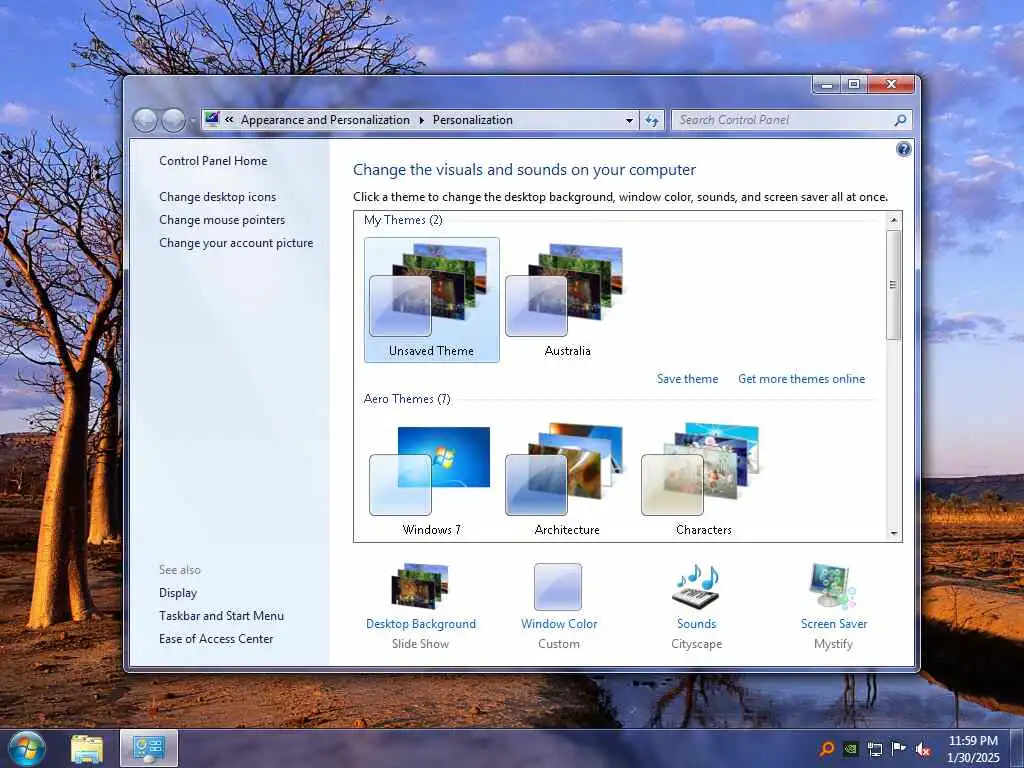The width and height of the screenshot is (1024, 768).
Task: Click the theme list scroll down arrow
Action: pyautogui.click(x=894, y=533)
